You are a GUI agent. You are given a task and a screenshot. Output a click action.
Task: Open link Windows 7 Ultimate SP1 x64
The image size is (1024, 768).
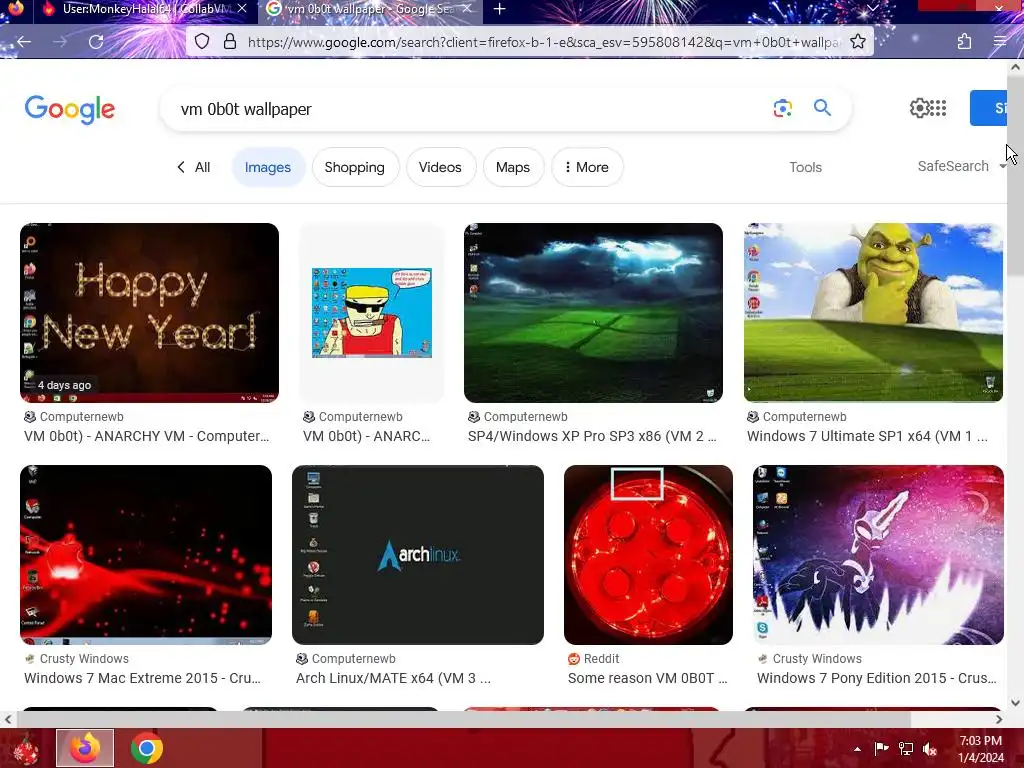867,436
